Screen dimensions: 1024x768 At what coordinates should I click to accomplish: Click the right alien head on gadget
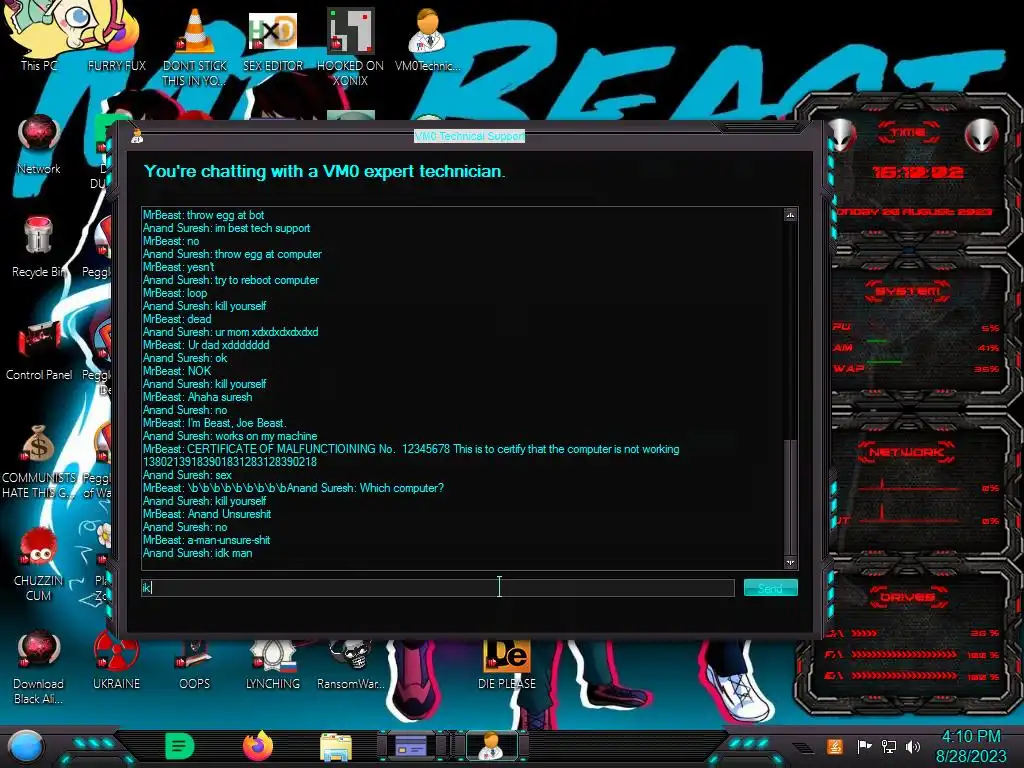[x=981, y=135]
